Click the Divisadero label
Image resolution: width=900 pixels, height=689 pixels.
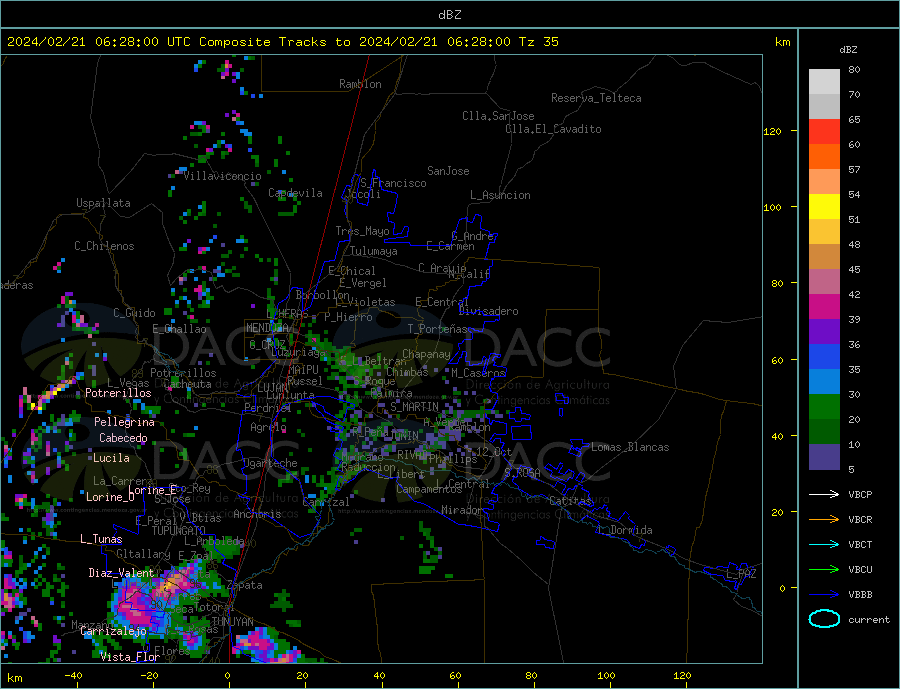point(488,311)
